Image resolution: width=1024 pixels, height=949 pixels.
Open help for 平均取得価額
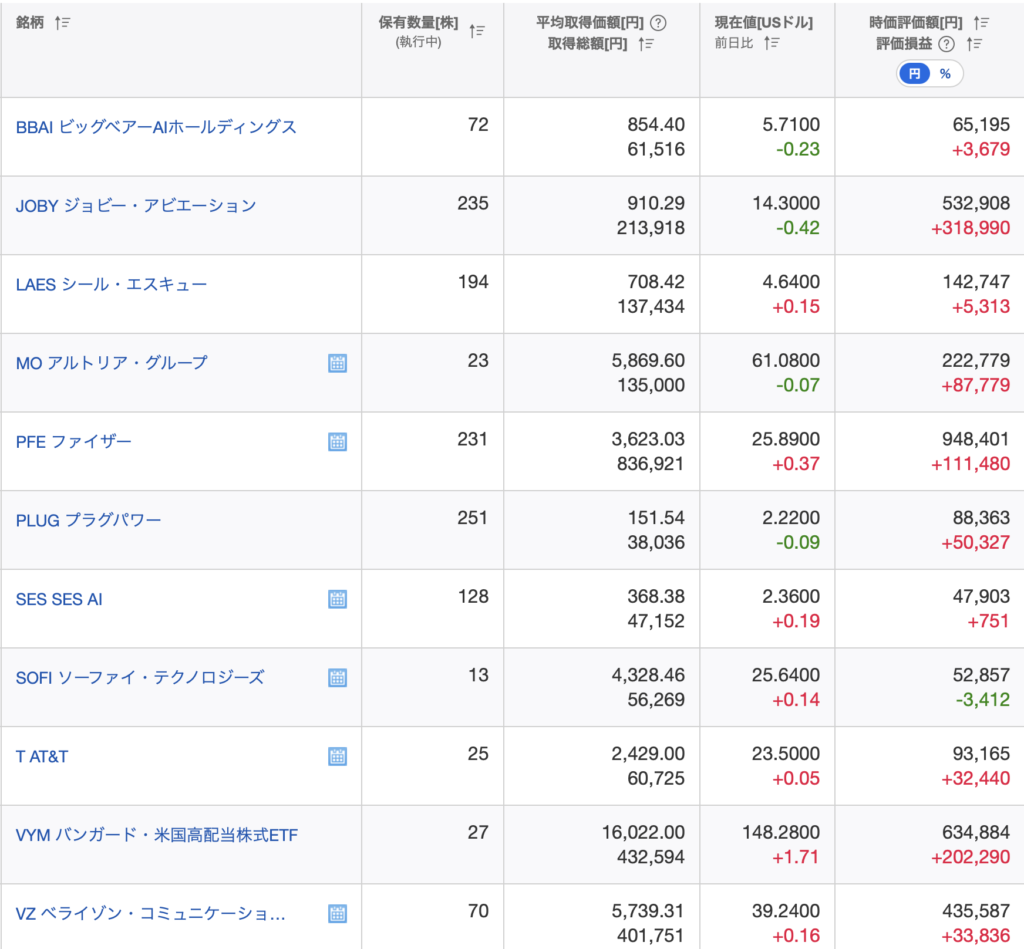tap(658, 22)
